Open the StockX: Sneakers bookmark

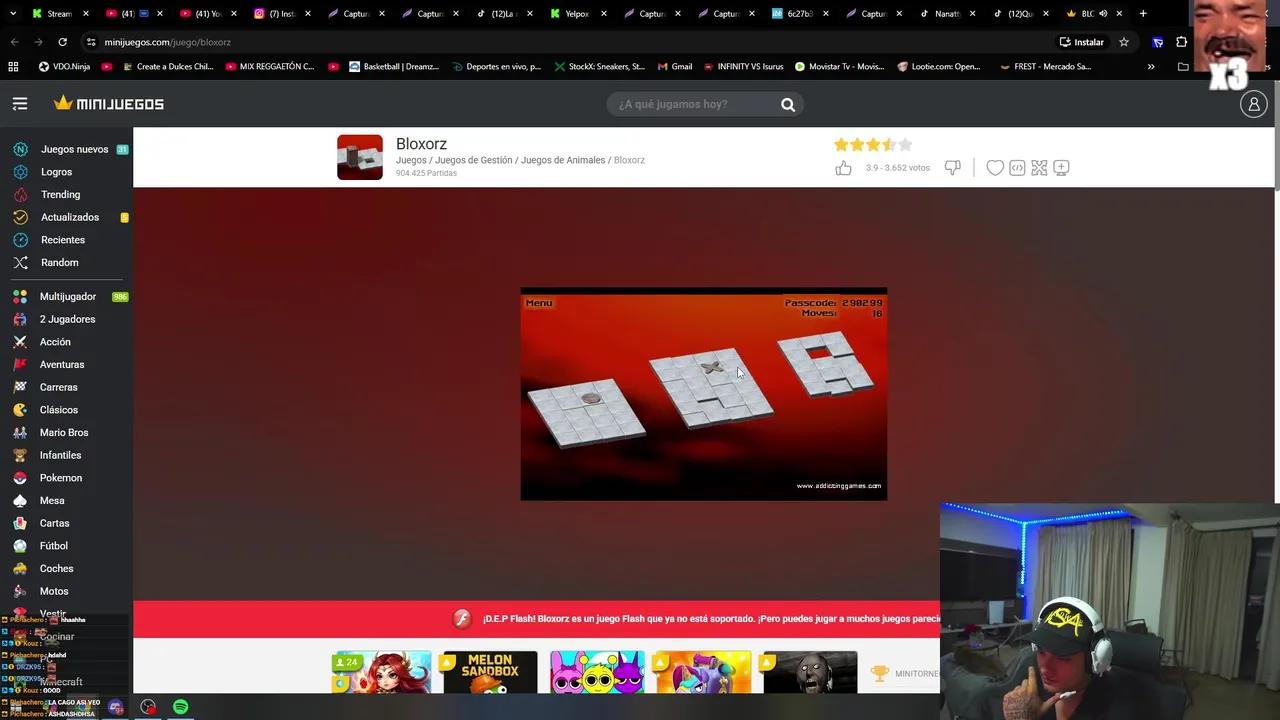pos(599,67)
